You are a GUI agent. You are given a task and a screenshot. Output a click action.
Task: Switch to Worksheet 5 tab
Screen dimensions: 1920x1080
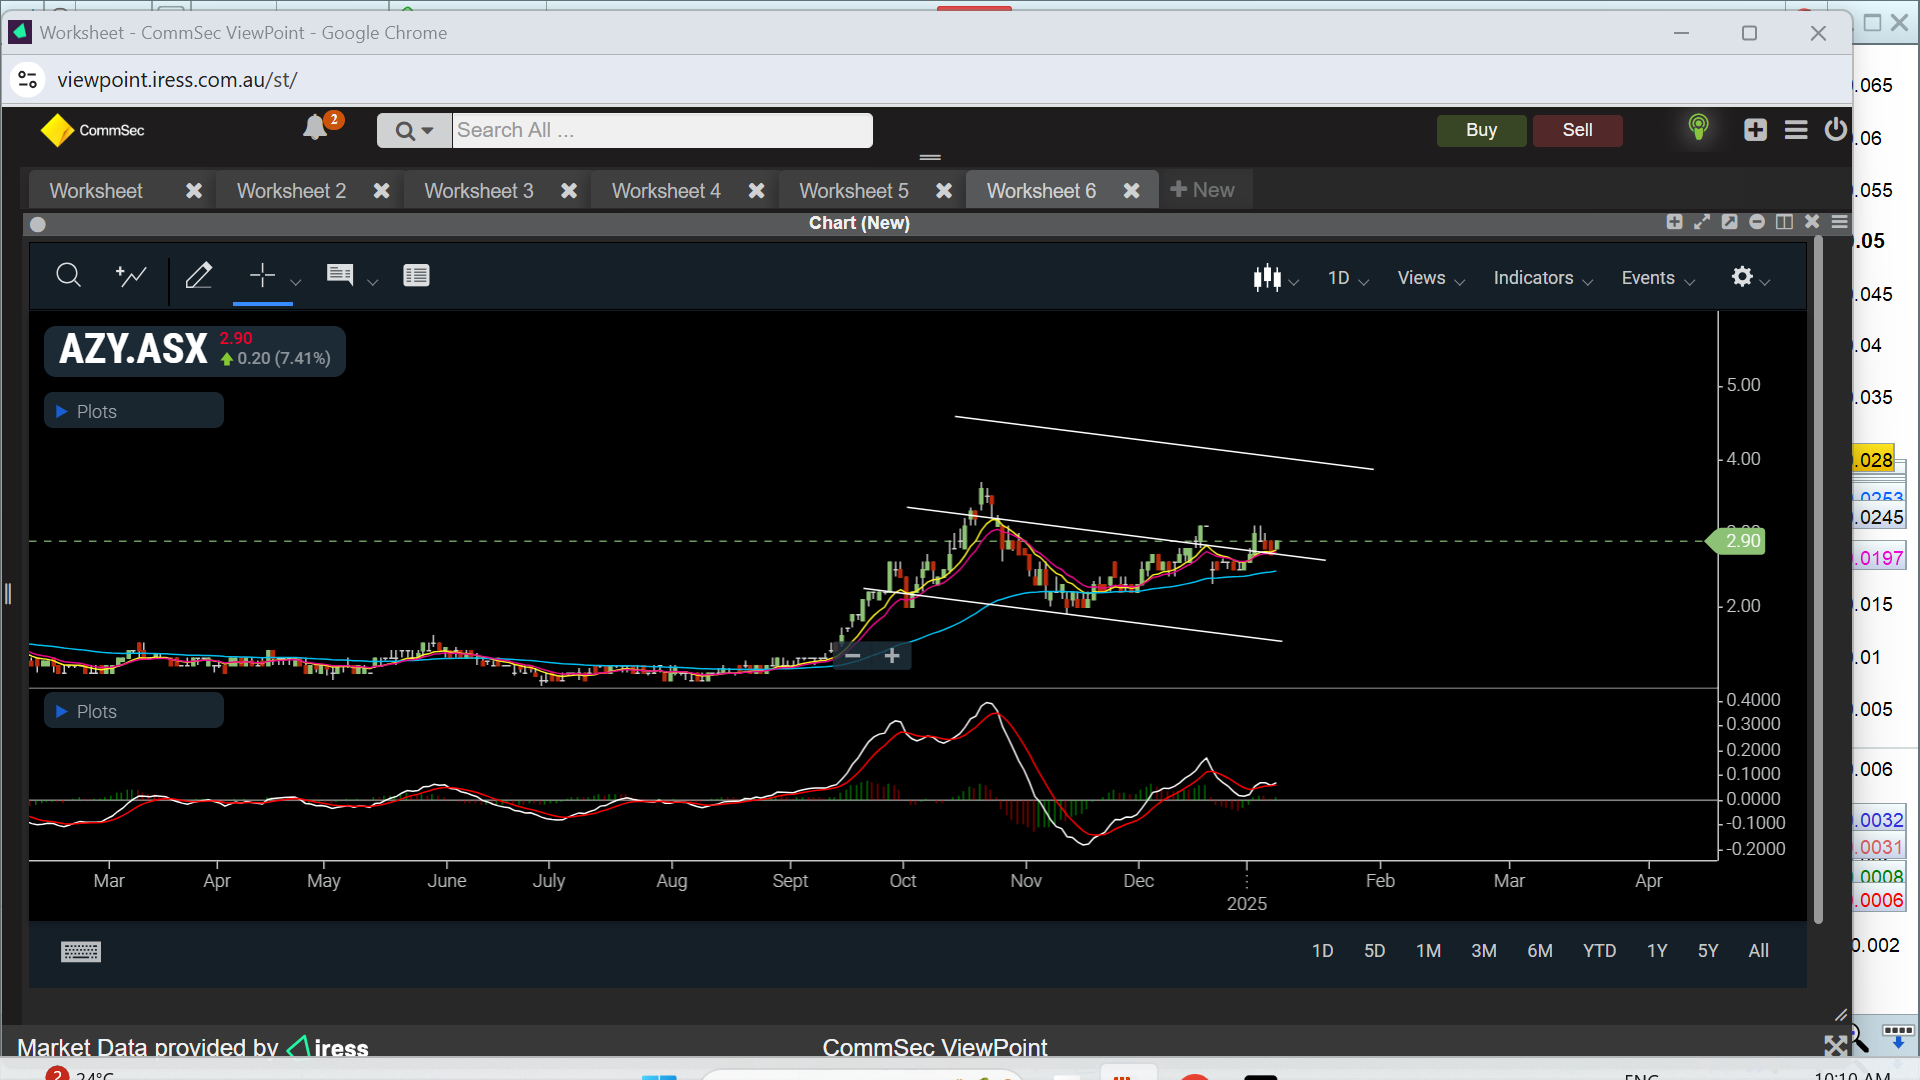pyautogui.click(x=854, y=190)
